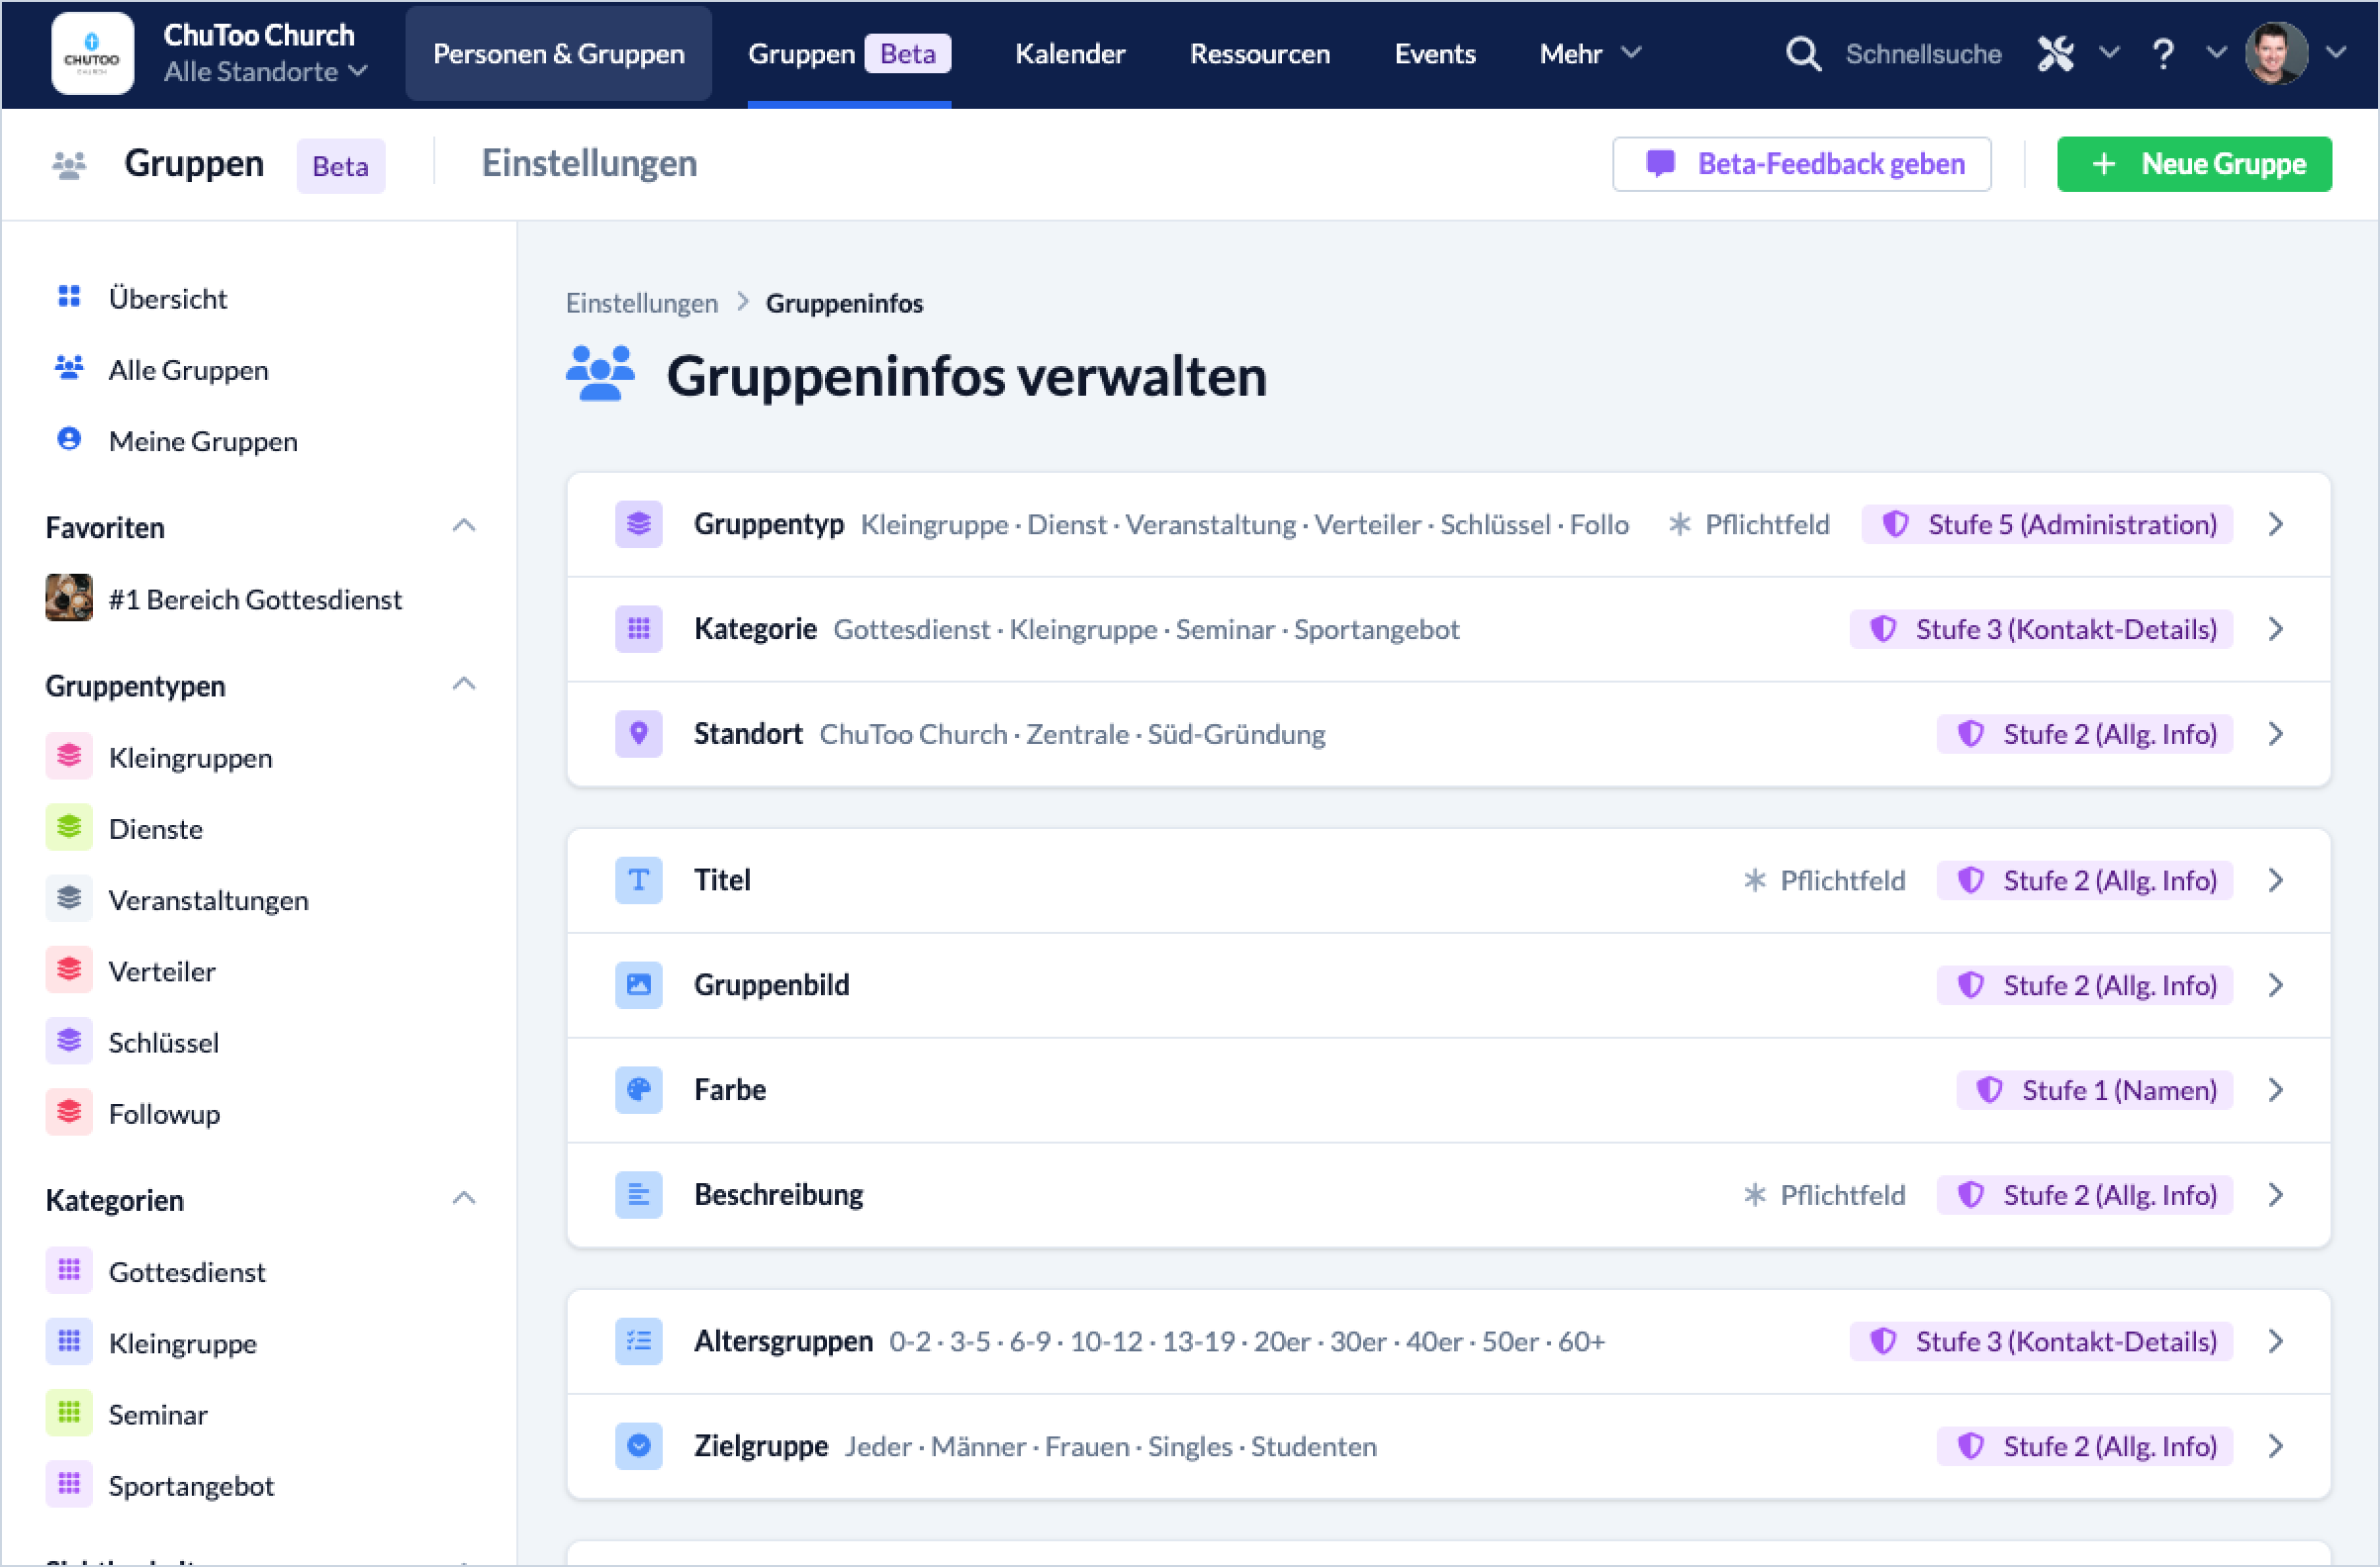Click the Standort location pin icon
2380x1567 pixels.
coord(638,734)
